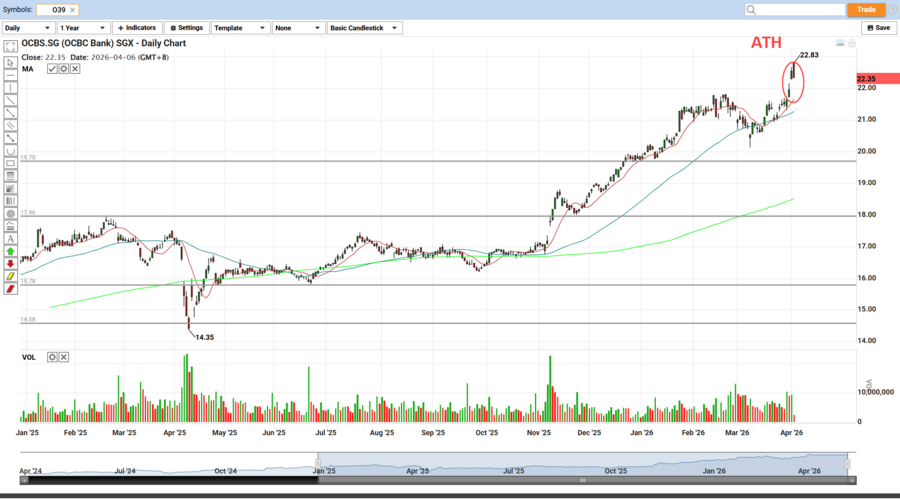Open the Daily interval dropdown
This screenshot has width=900, height=499.
pyautogui.click(x=27, y=28)
